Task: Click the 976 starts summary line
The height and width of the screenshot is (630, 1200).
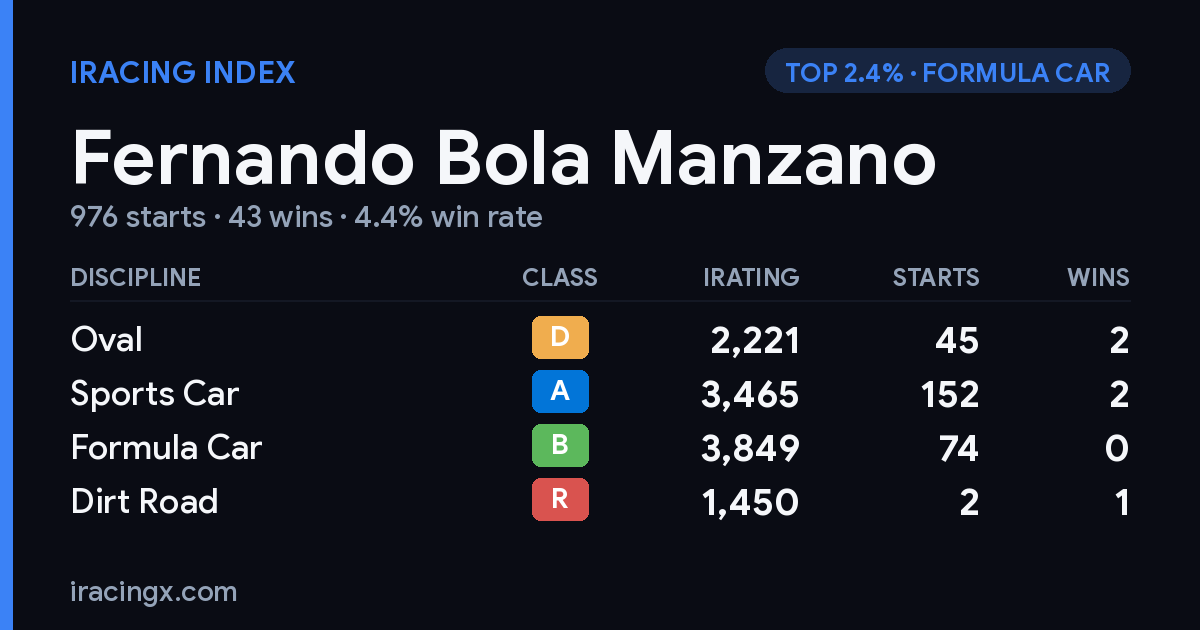Action: 306,216
